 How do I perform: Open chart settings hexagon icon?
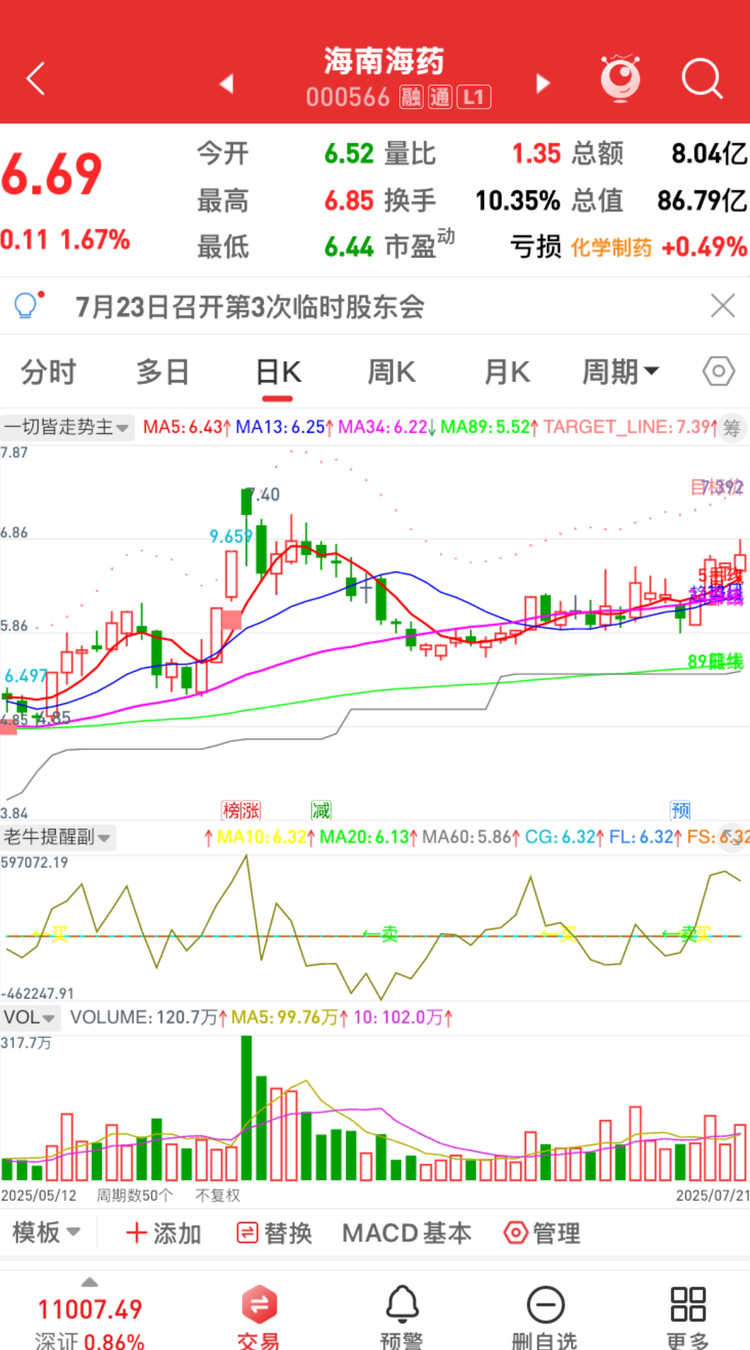pos(719,372)
